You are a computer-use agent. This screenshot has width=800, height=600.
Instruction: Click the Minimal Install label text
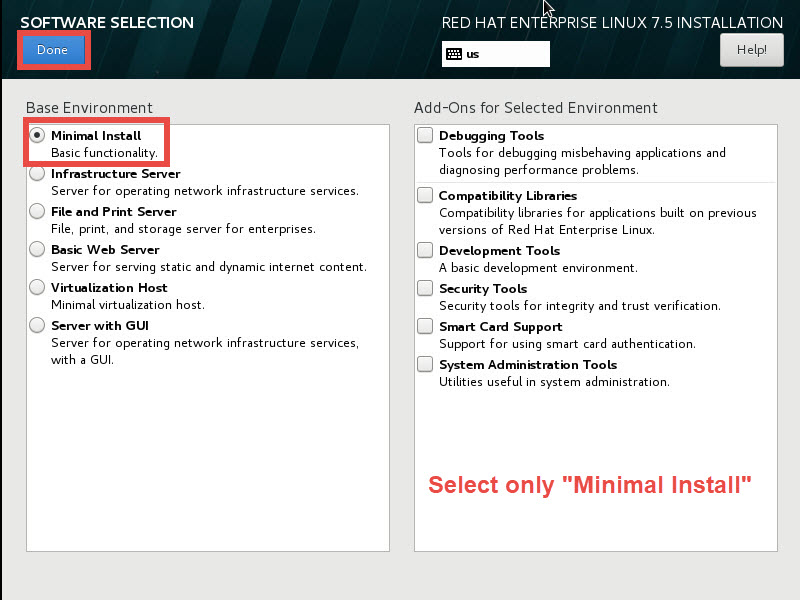coord(96,135)
